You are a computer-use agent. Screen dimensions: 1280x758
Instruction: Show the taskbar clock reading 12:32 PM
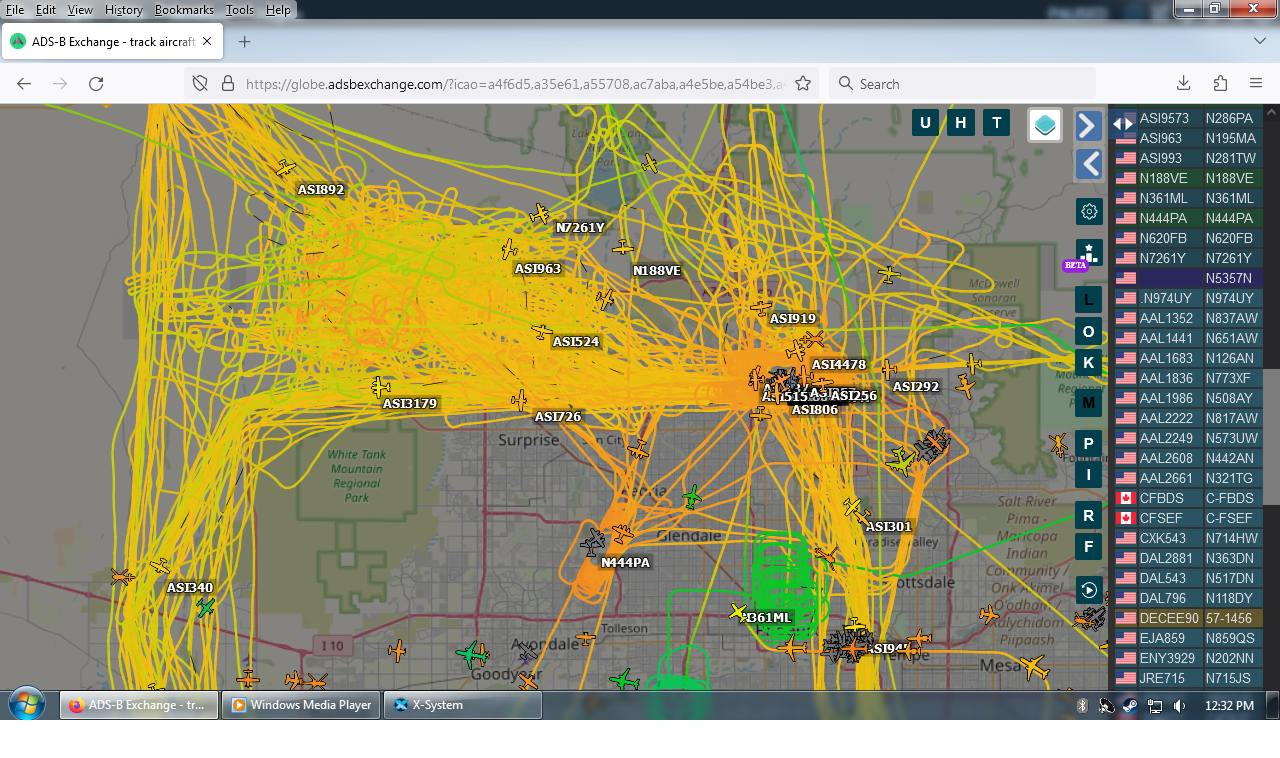tap(1229, 706)
